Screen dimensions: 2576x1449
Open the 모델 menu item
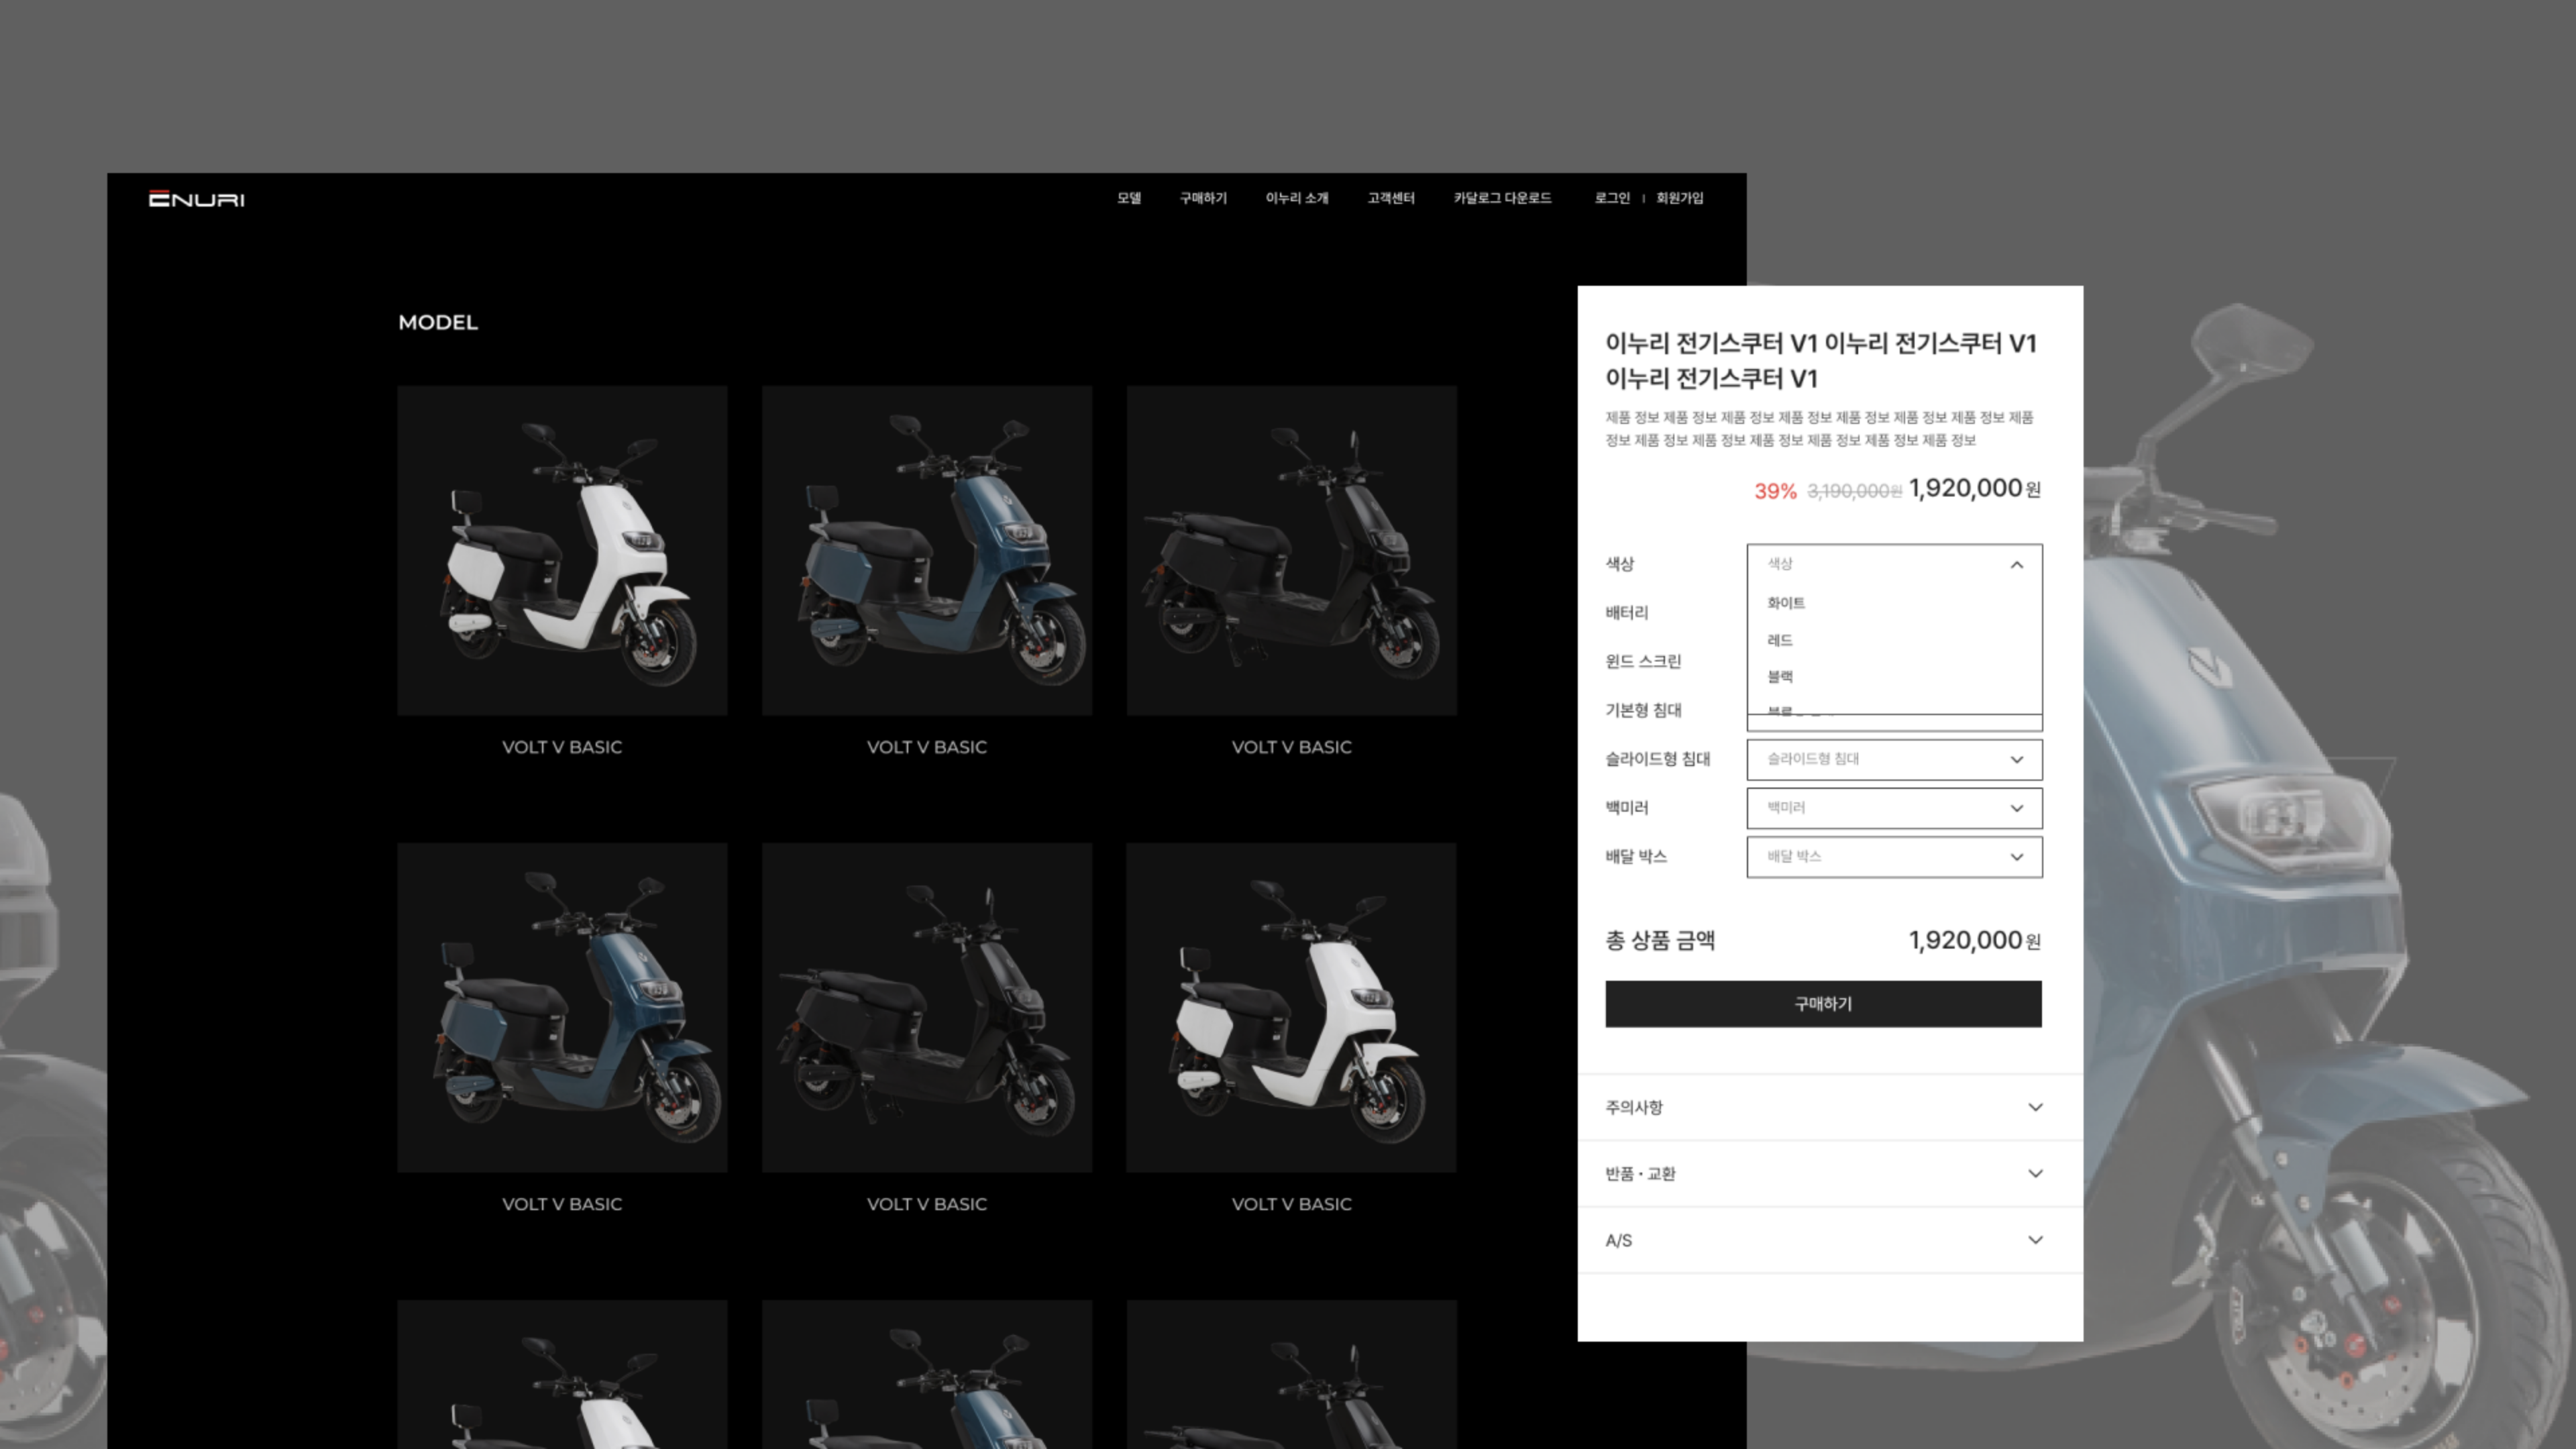[1129, 198]
